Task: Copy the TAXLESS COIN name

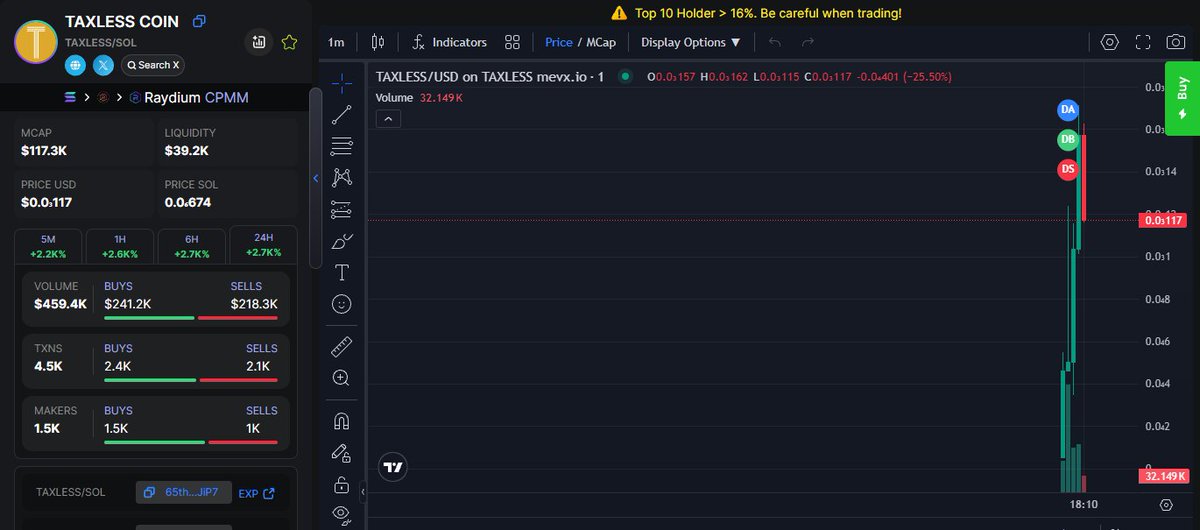Action: point(200,20)
